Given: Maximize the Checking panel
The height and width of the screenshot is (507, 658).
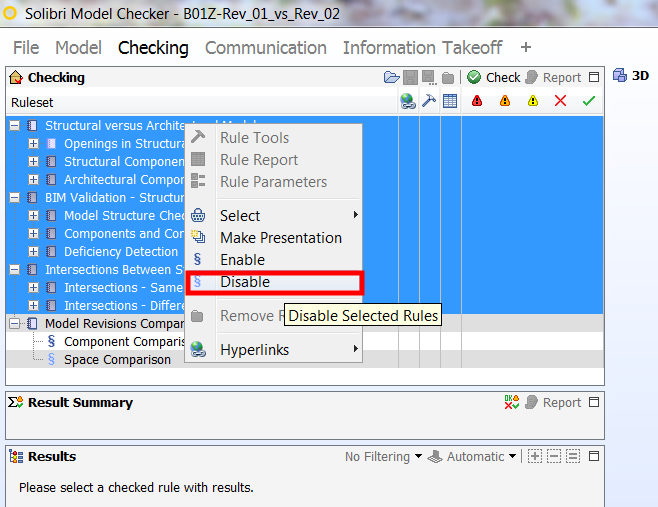Looking at the screenshot, I should point(594,77).
